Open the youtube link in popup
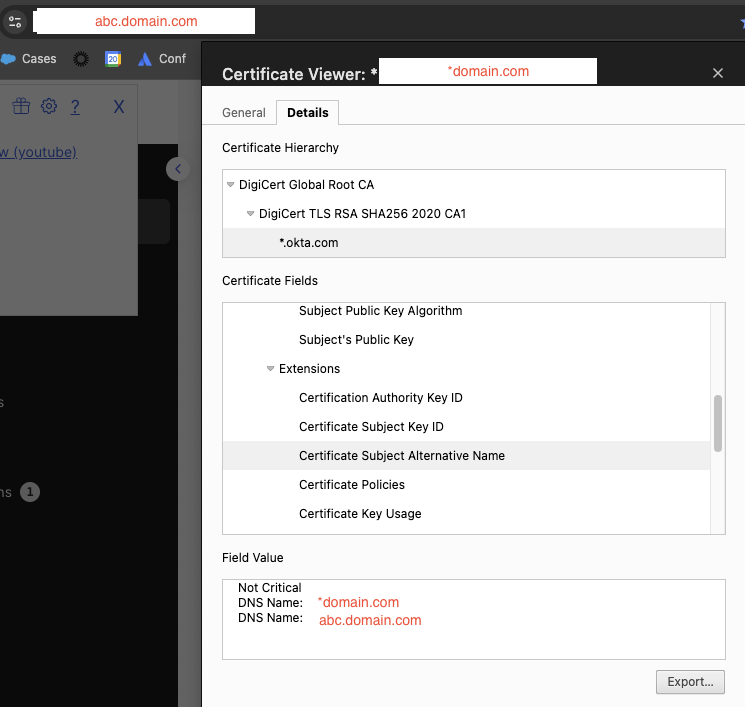Screen dimensions: 745x707 point(38,152)
